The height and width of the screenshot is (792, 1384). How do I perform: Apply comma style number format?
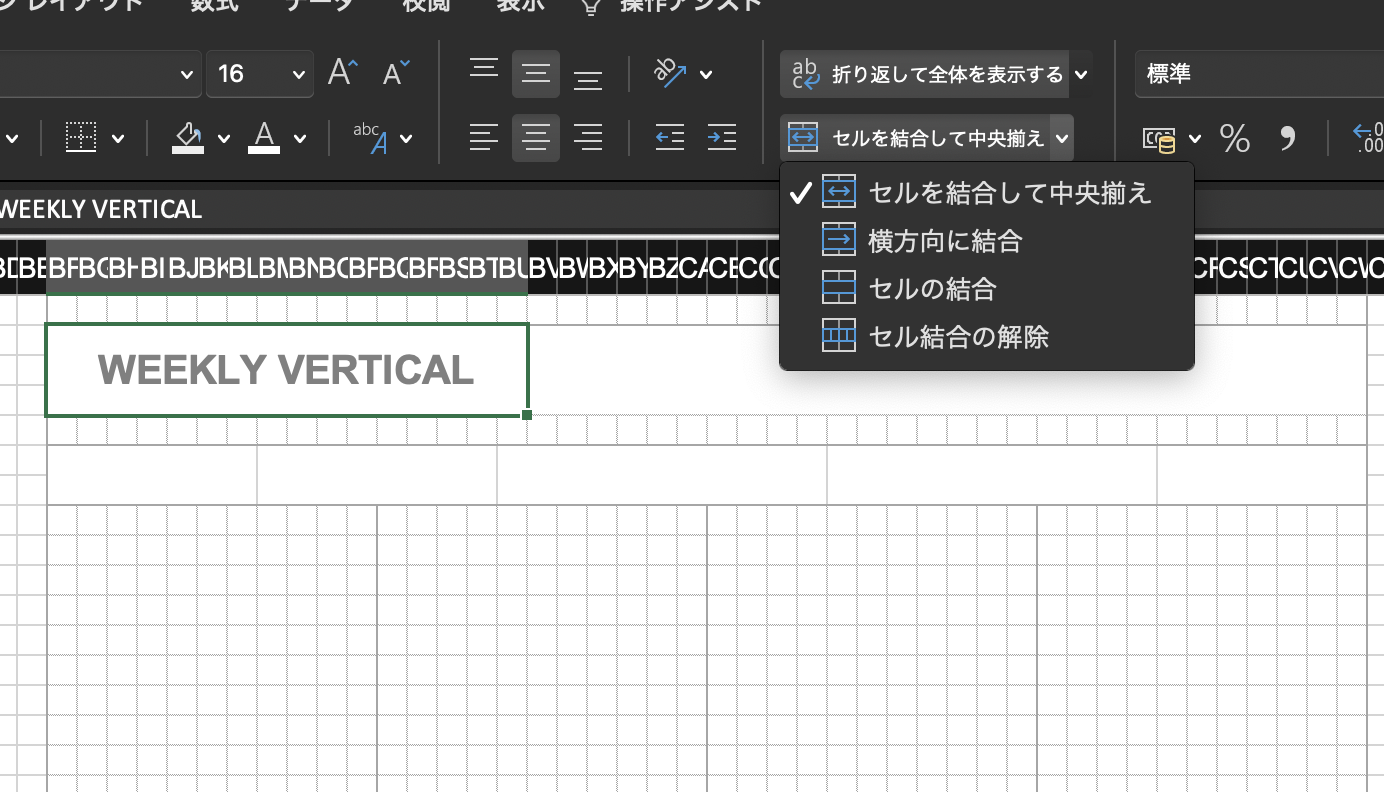[1288, 138]
